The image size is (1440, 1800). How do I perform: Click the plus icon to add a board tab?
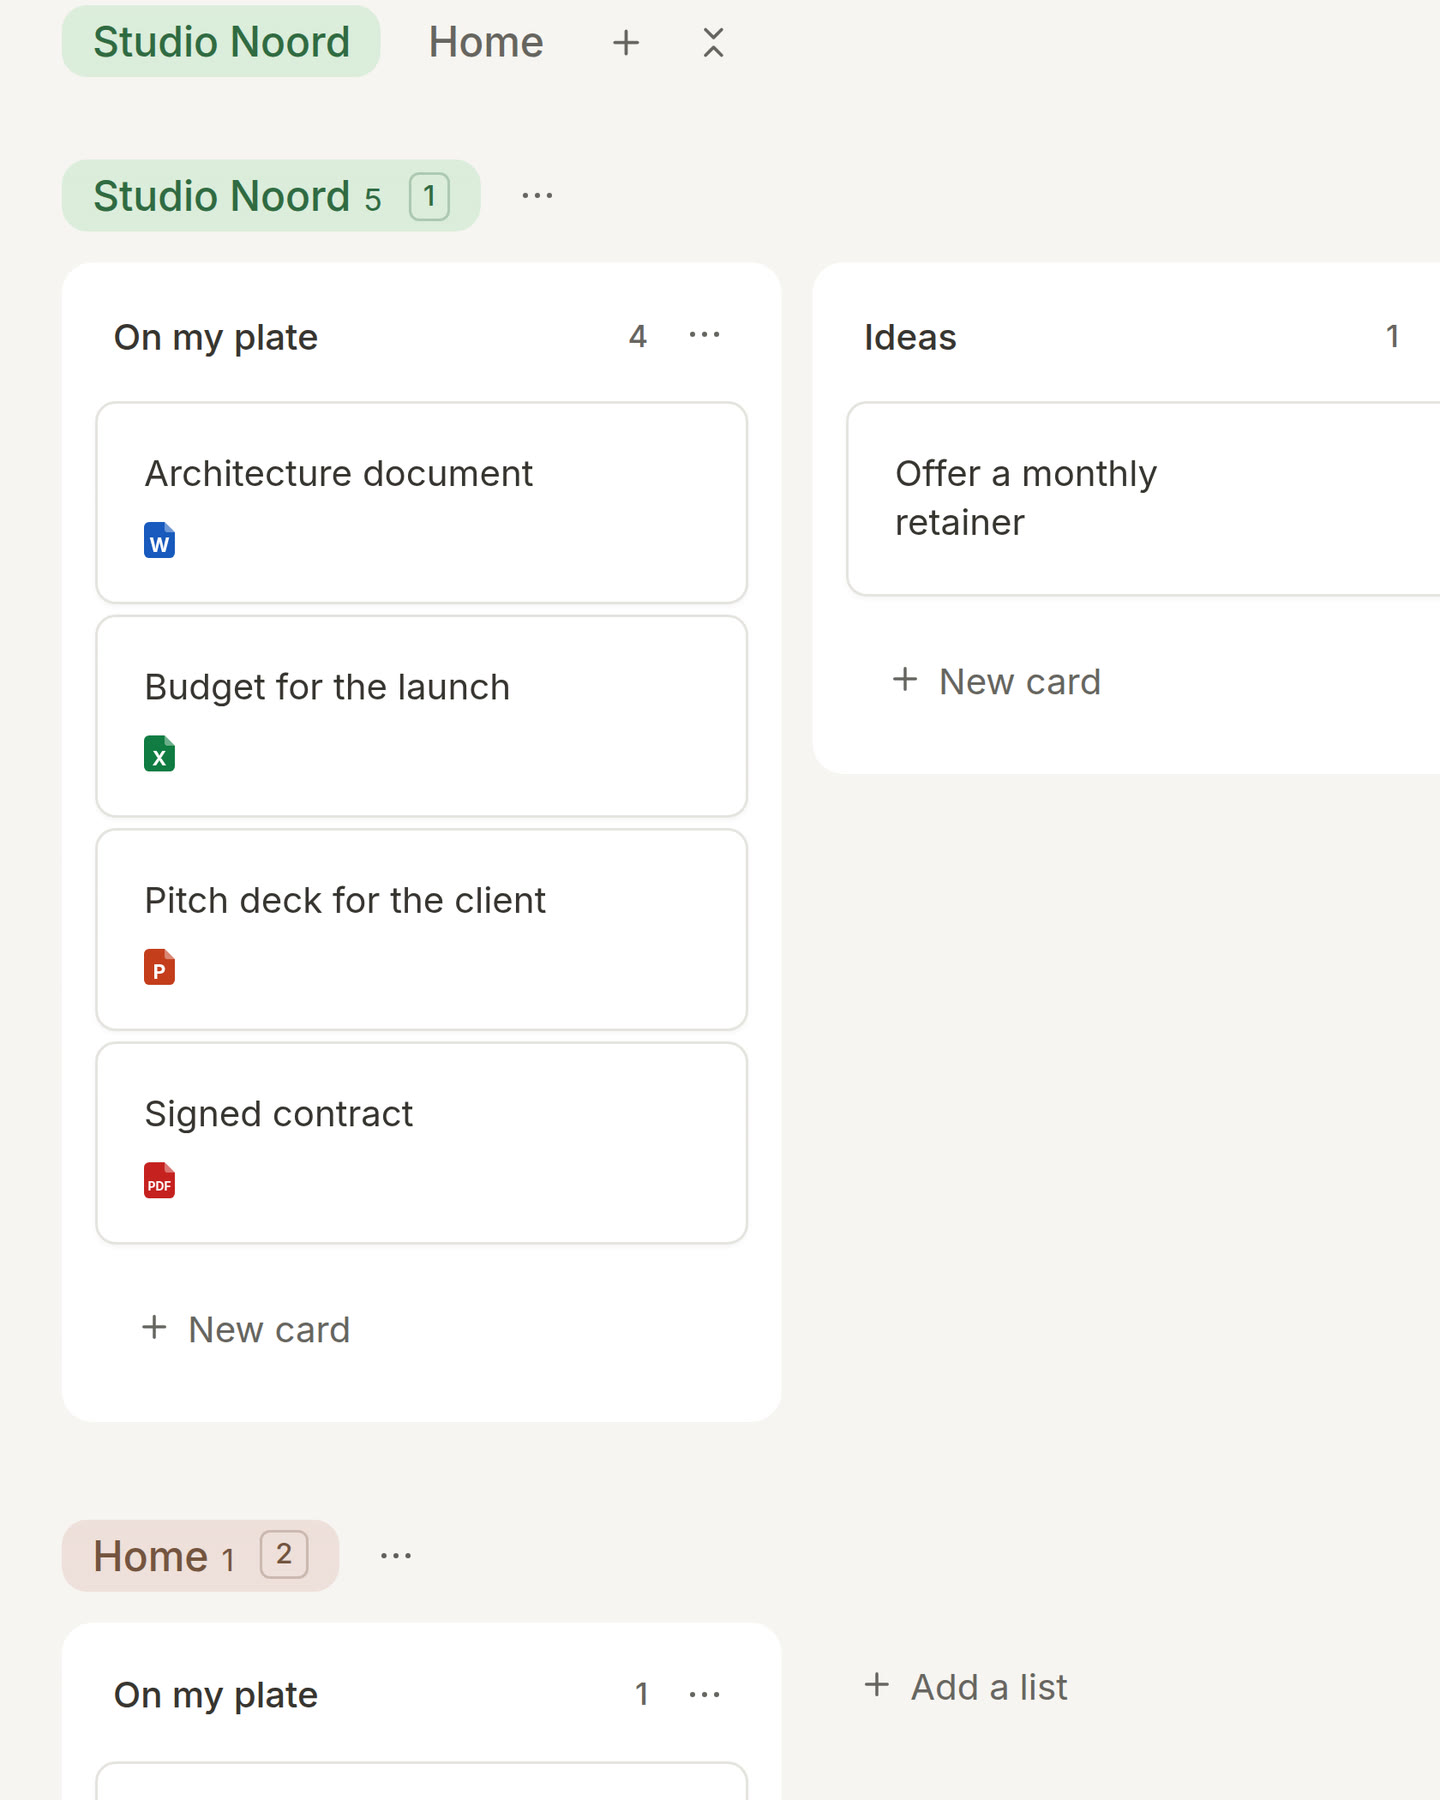point(626,42)
